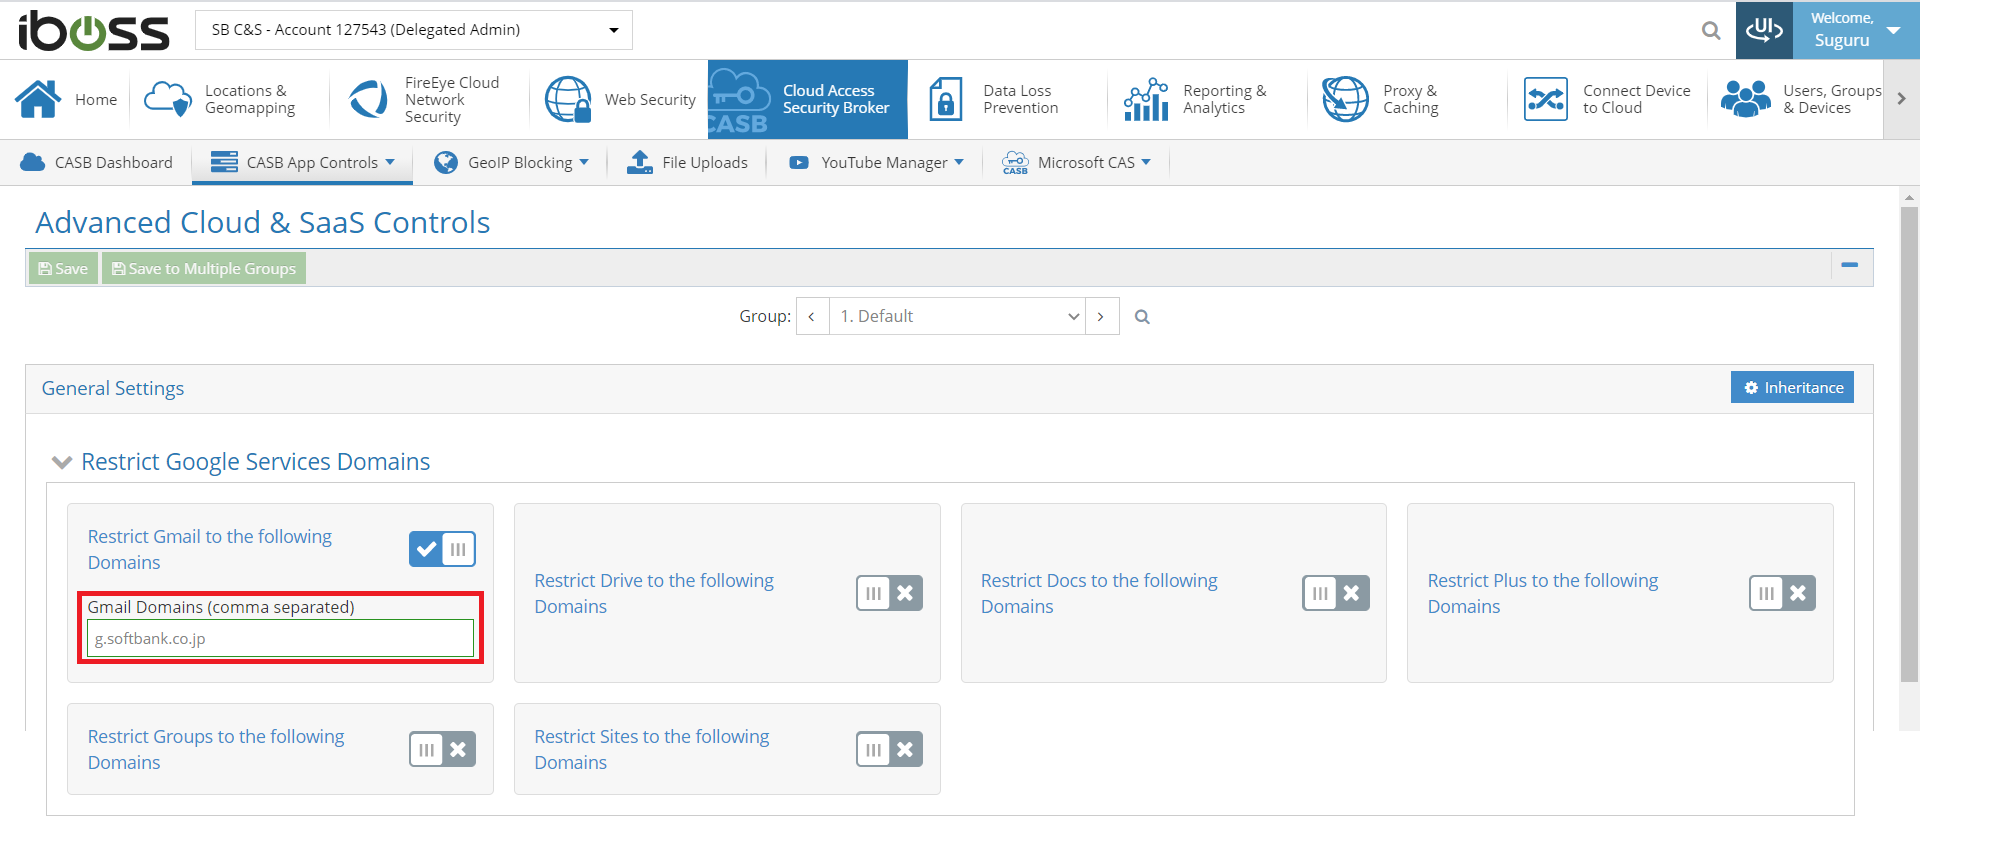Expand YouTube Manager dropdown arrow
Image resolution: width=1998 pixels, height=860 pixels.
tap(959, 162)
